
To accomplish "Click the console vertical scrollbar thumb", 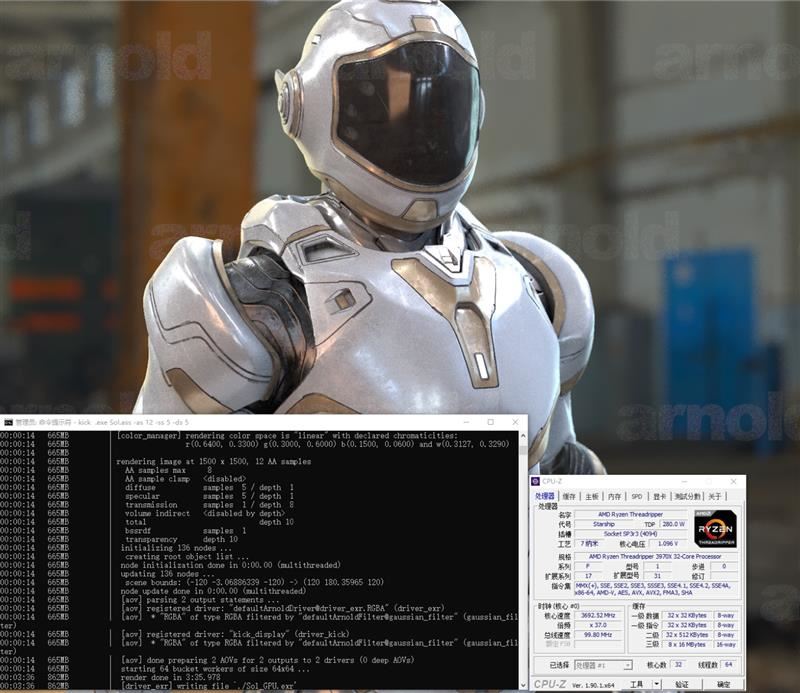I will pos(523,449).
